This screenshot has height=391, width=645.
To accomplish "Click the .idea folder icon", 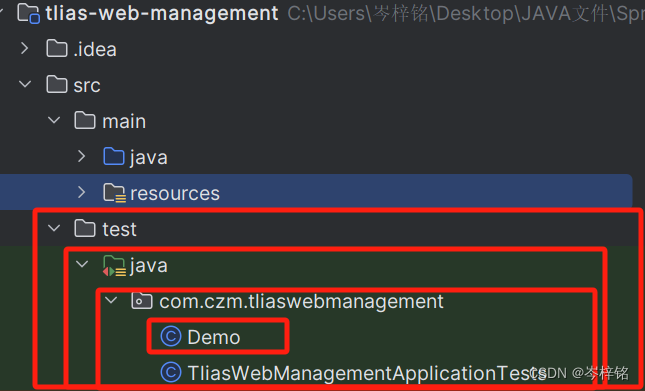I will click(x=57, y=49).
